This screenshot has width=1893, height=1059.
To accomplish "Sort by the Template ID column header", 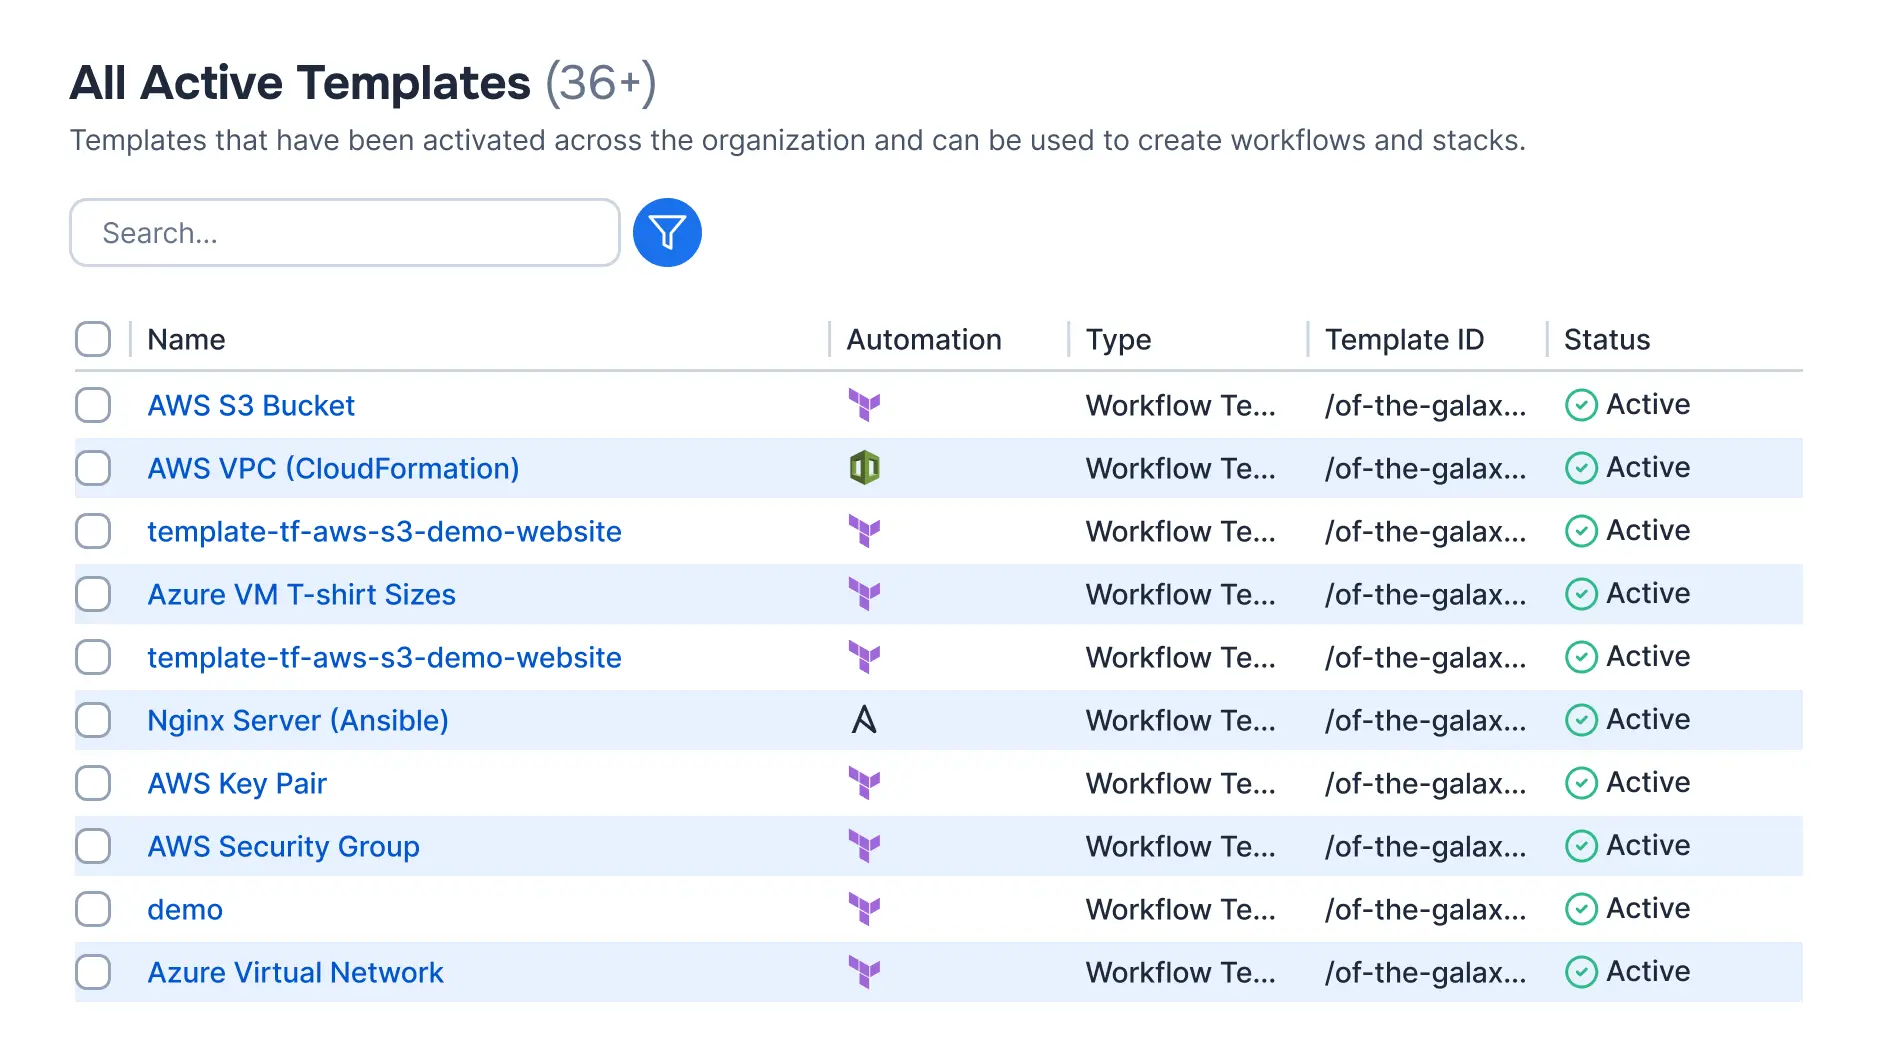I will coord(1404,340).
